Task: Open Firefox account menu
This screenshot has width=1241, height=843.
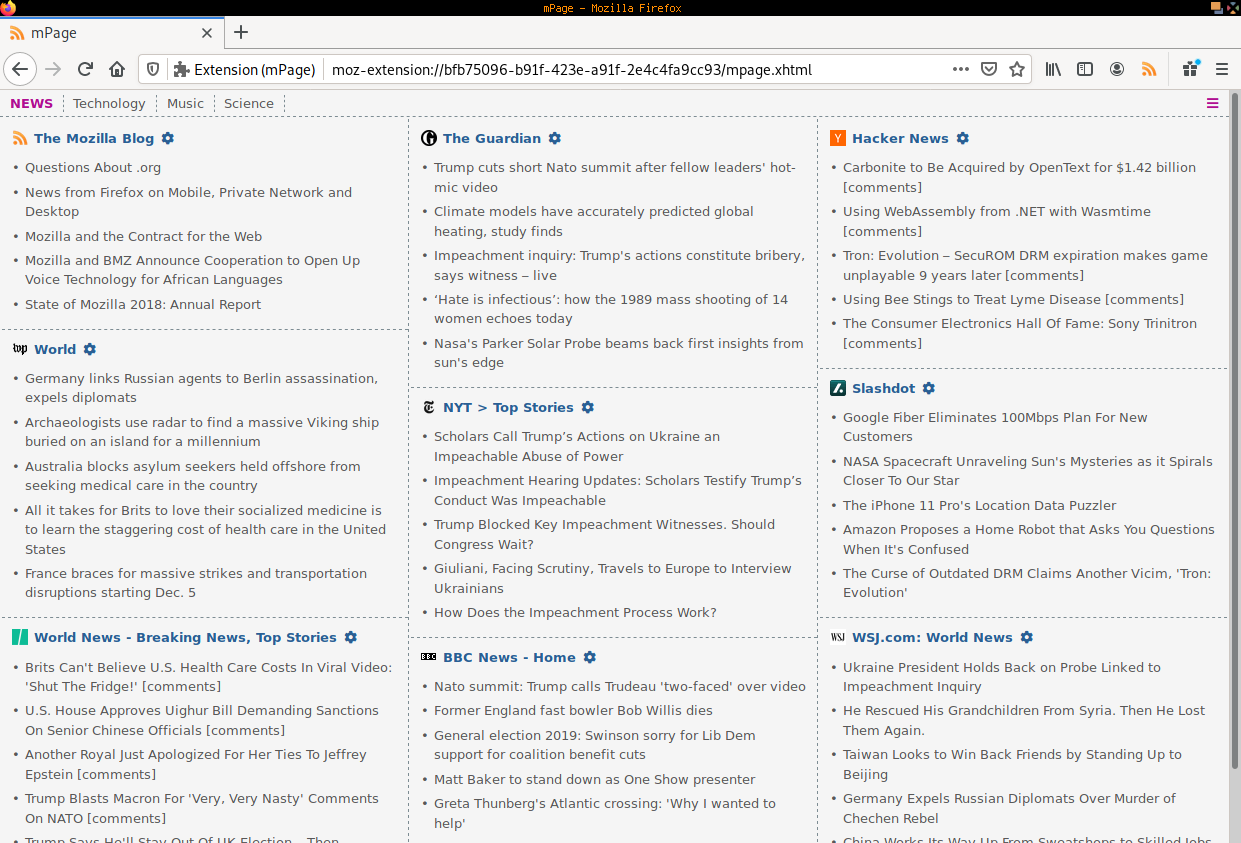Action: (1117, 69)
